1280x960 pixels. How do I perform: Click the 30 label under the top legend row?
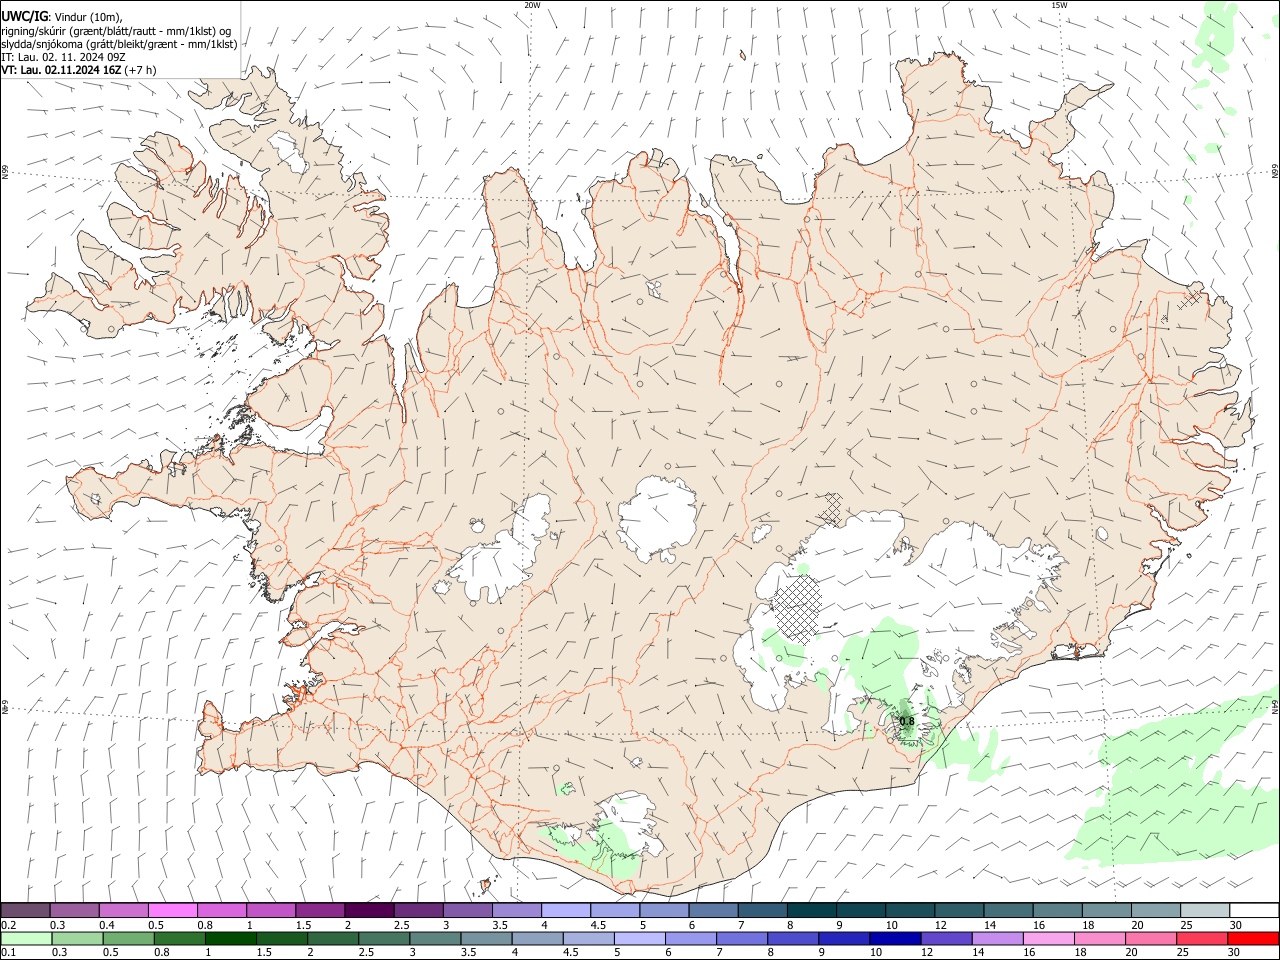pyautogui.click(x=1235, y=925)
